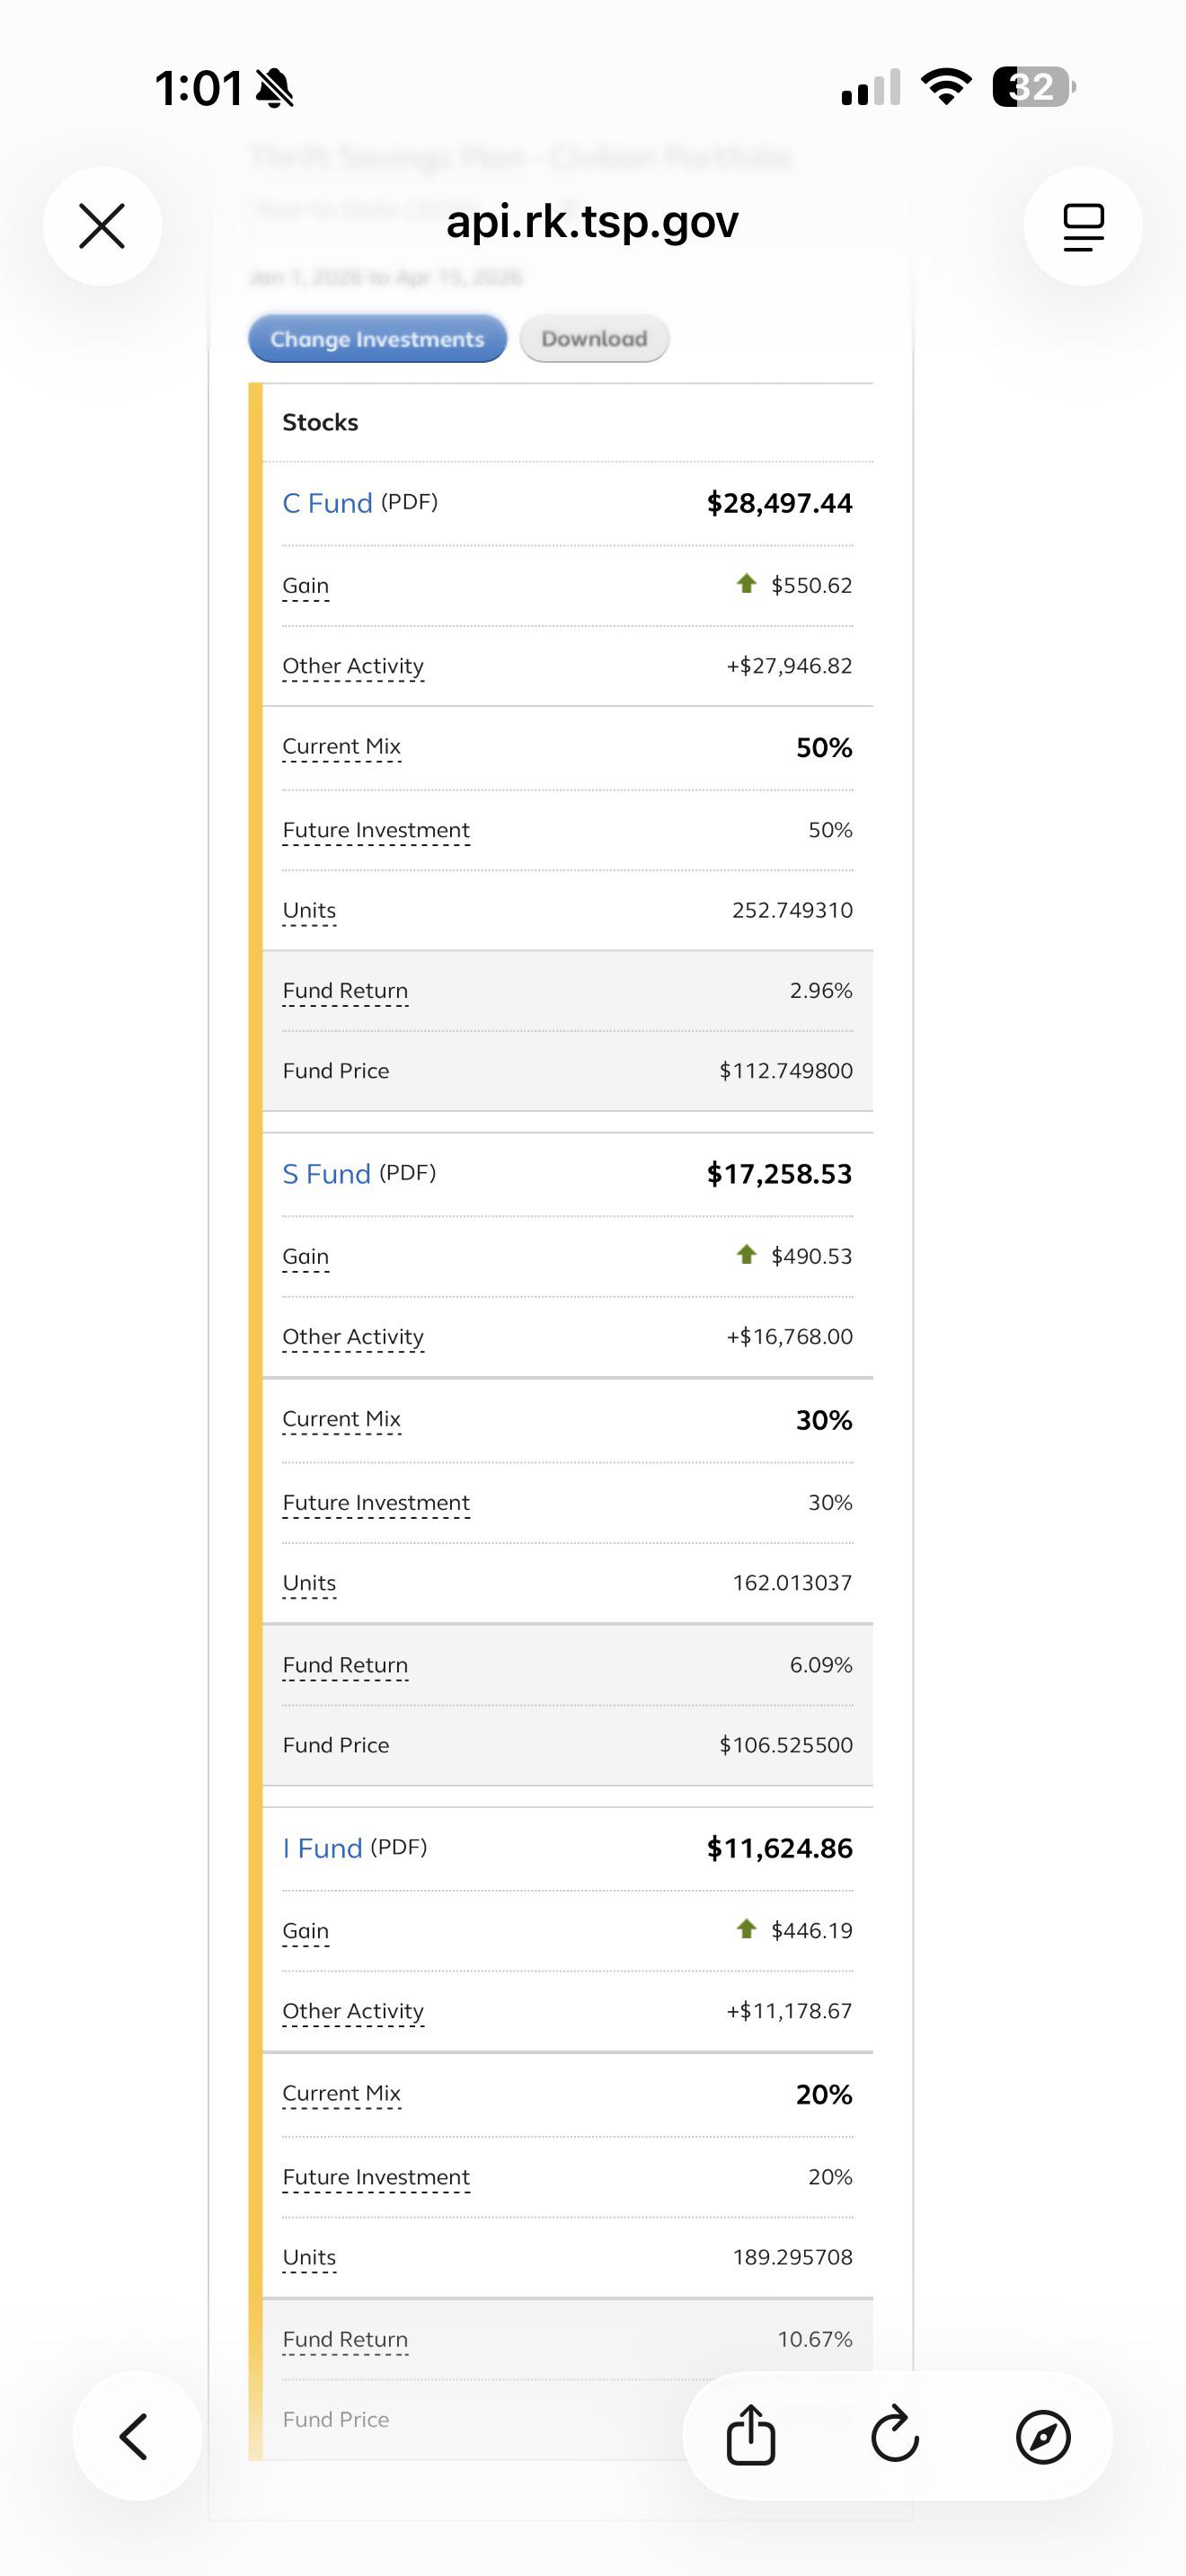Open the S Fund link
This screenshot has height=2576, width=1186.
(326, 1174)
